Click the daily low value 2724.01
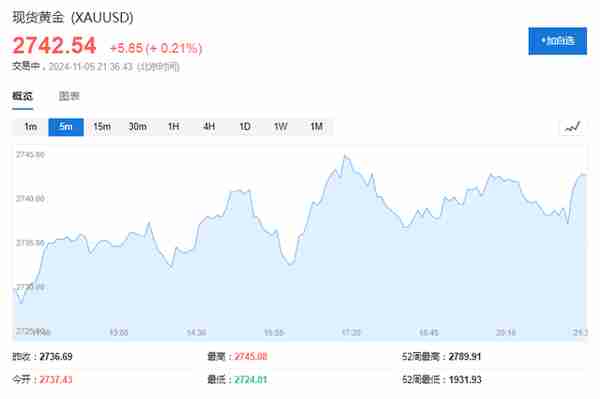 pos(251,380)
